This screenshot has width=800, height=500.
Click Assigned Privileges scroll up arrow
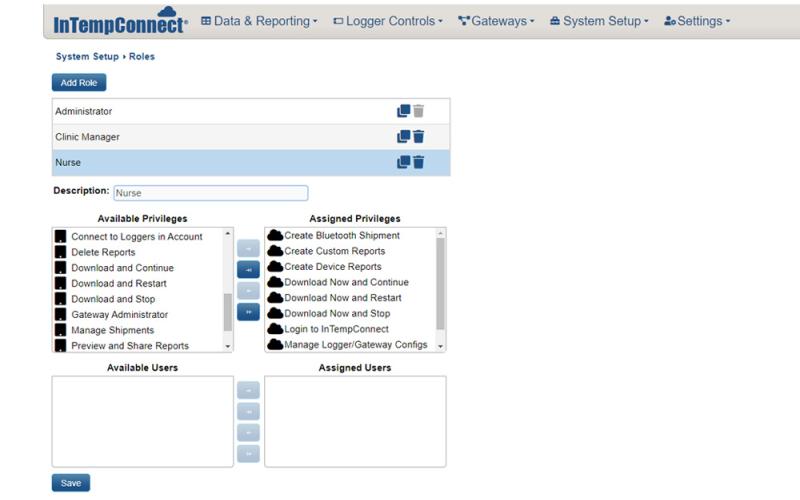coord(440,233)
